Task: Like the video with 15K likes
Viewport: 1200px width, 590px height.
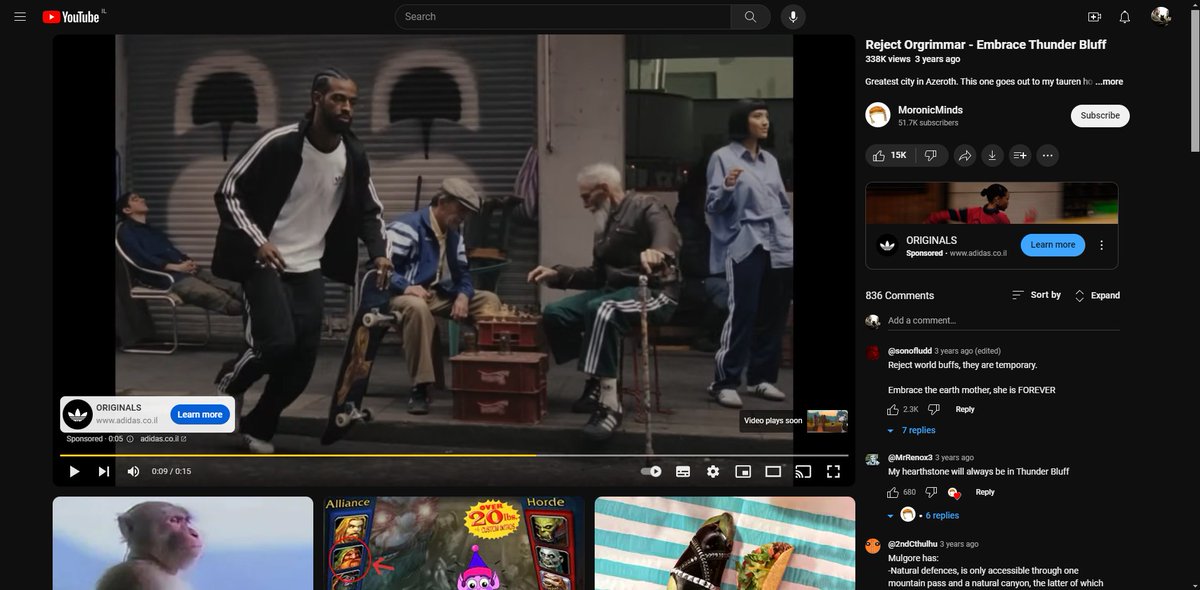Action: click(890, 155)
